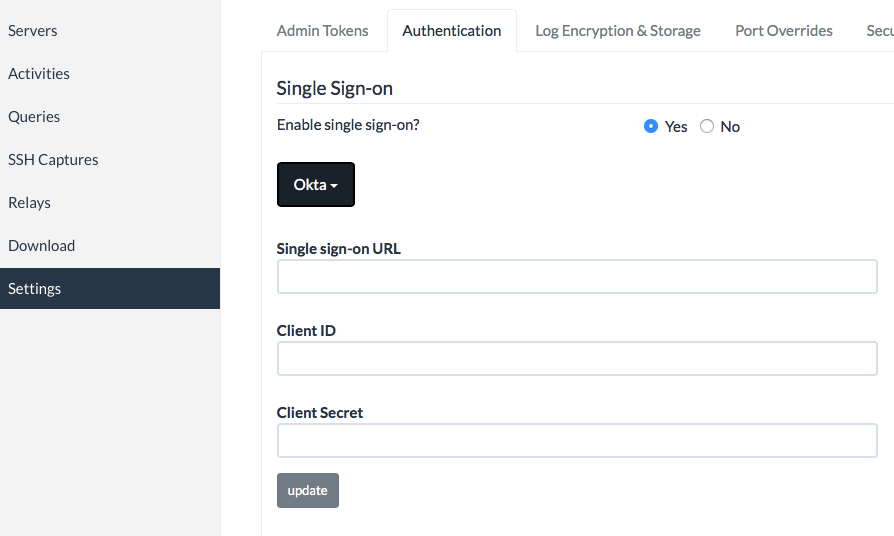Switch to the Admin Tokens tab

(322, 31)
